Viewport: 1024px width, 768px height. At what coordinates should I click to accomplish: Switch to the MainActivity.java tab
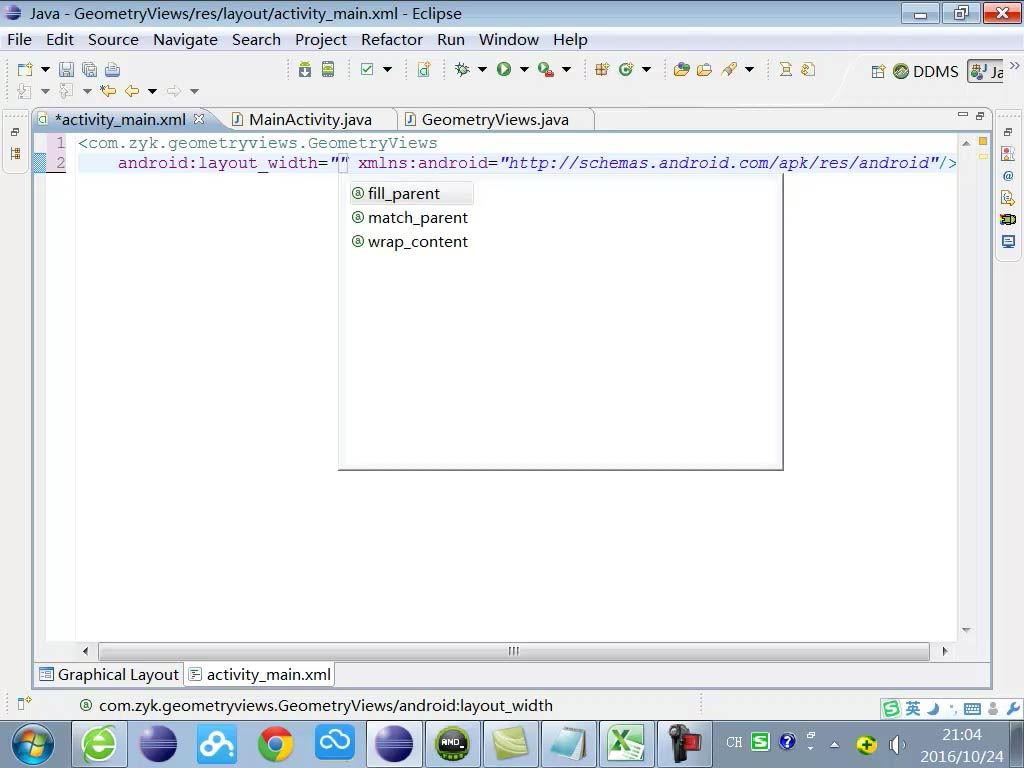[x=310, y=120]
